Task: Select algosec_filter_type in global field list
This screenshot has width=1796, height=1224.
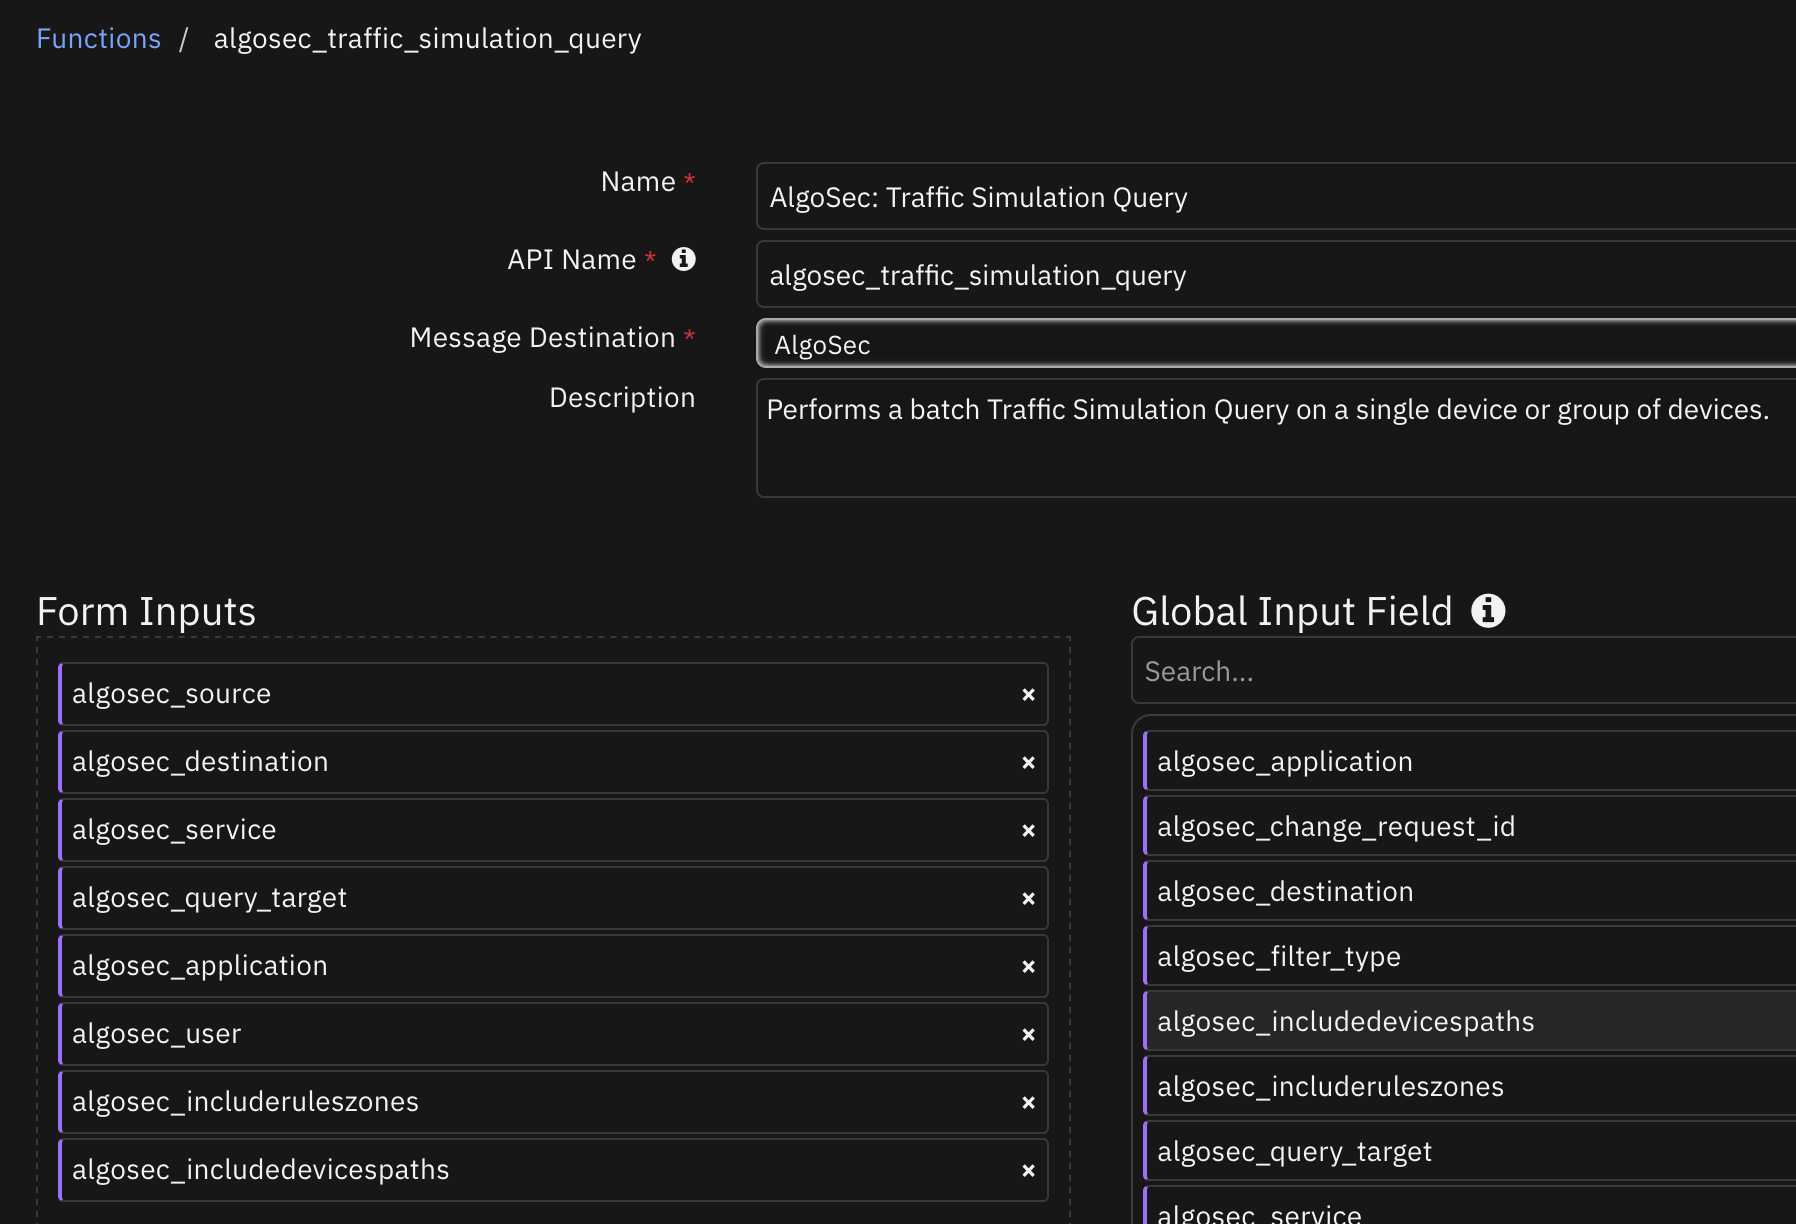Action: tap(1470, 956)
